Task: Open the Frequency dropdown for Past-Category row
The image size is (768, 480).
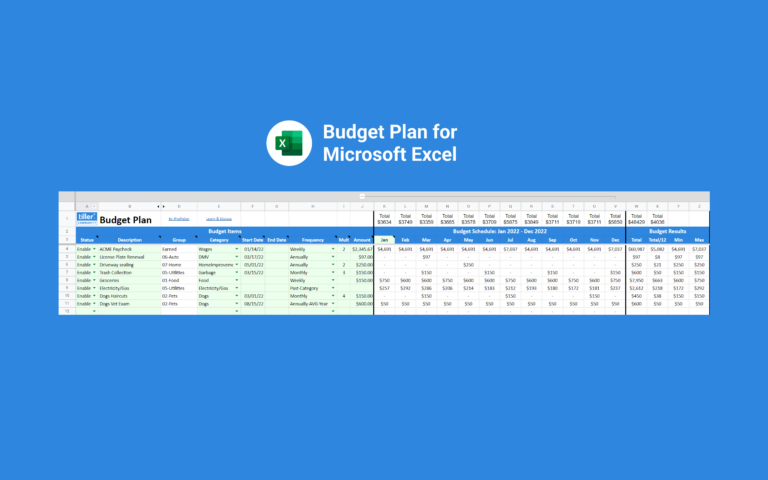Action: click(x=333, y=288)
